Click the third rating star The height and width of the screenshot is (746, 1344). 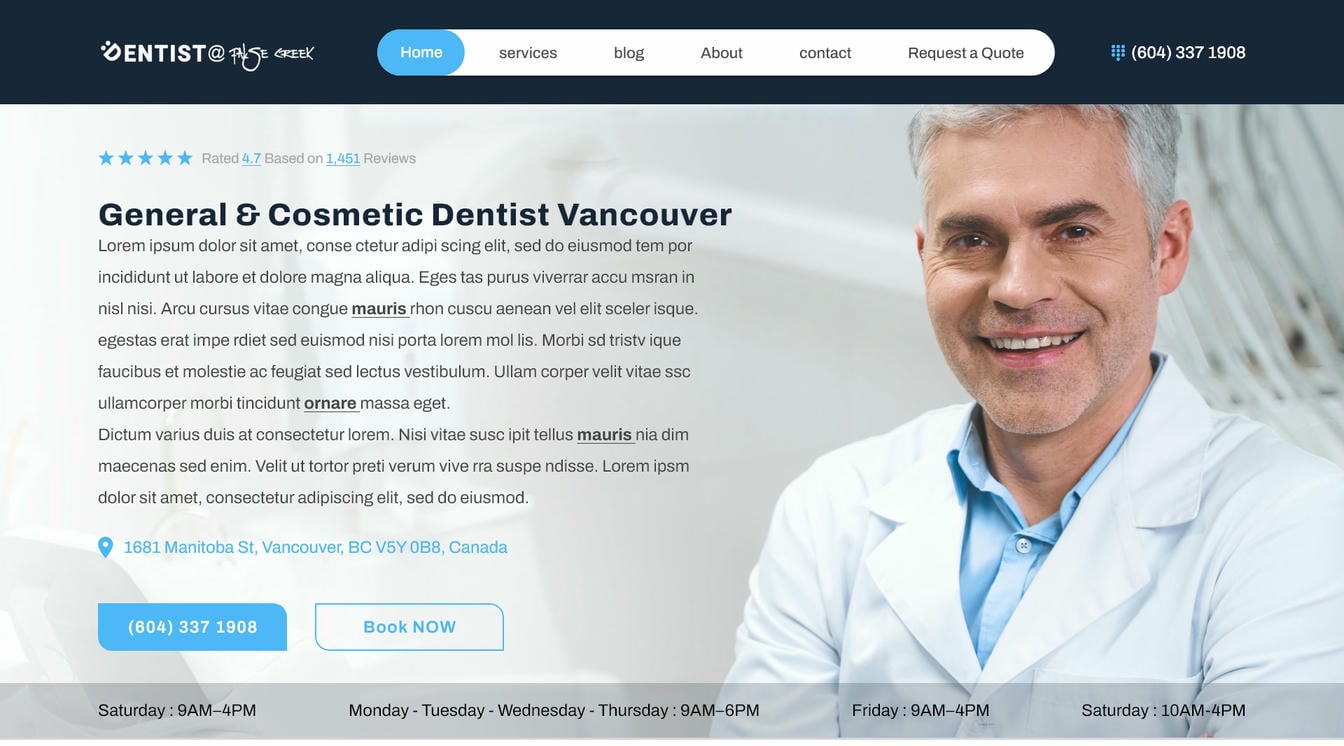pyautogui.click(x=145, y=158)
